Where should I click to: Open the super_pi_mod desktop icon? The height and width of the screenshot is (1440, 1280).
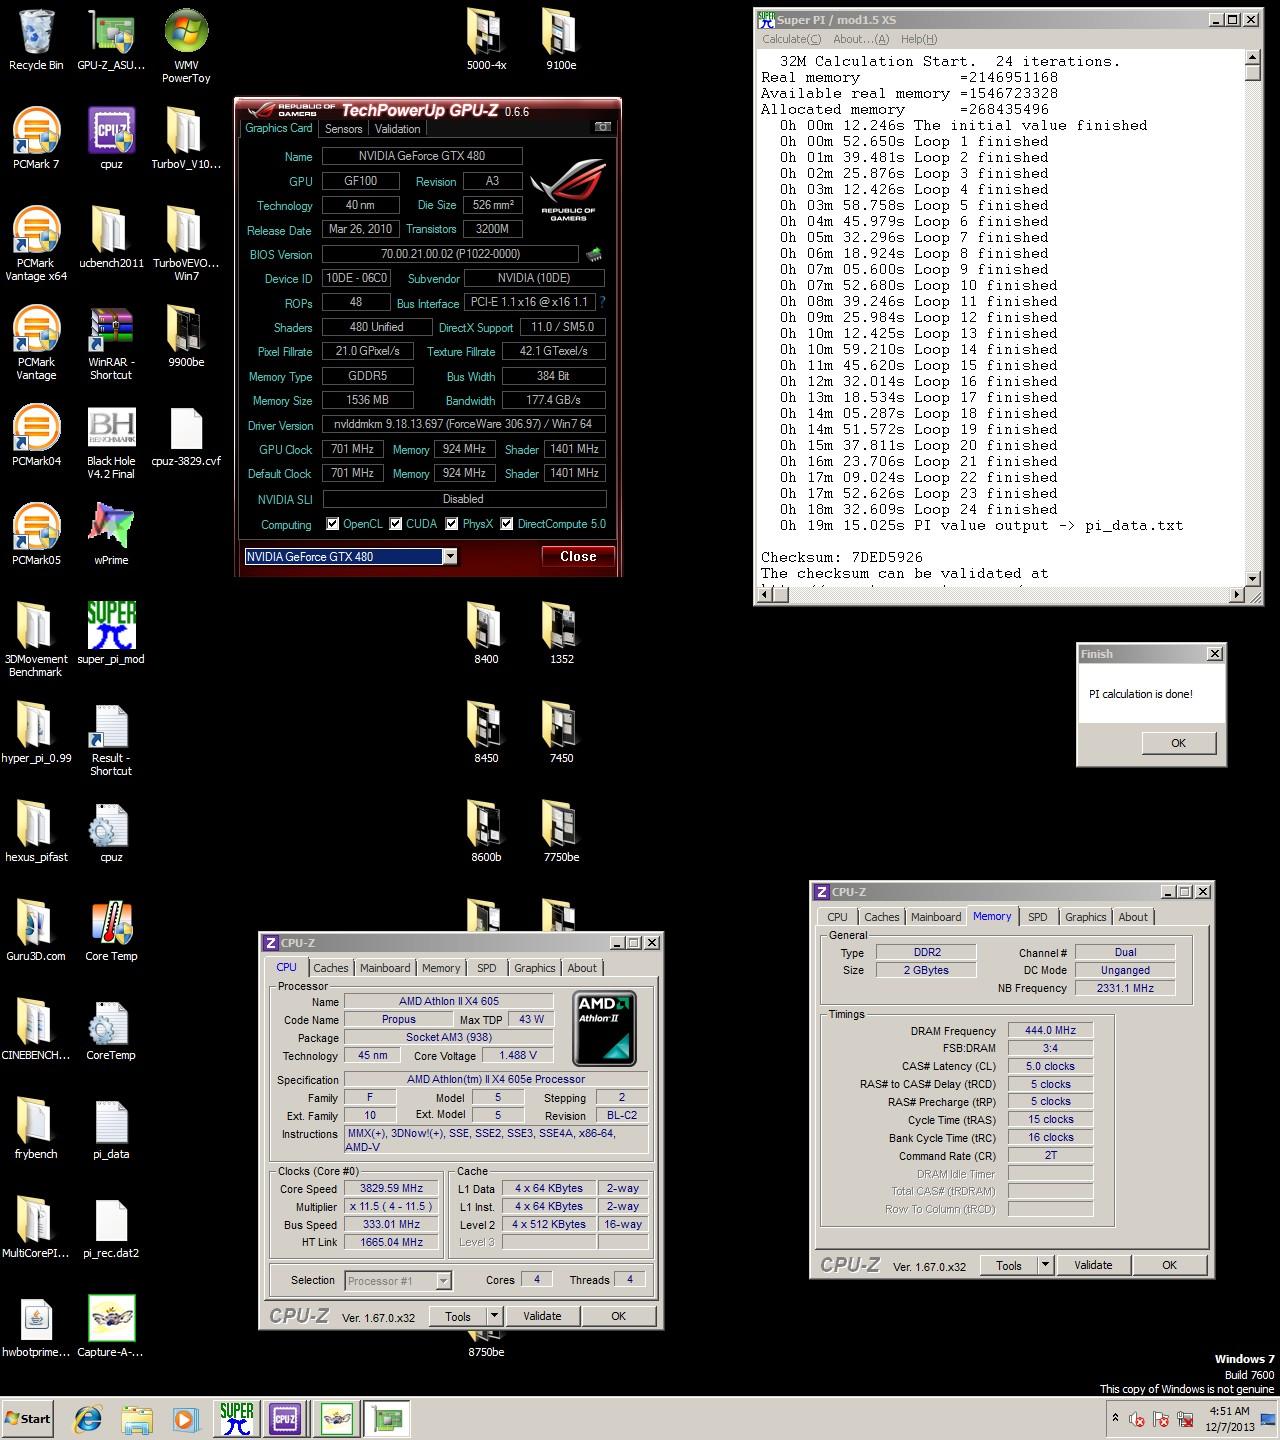click(111, 634)
